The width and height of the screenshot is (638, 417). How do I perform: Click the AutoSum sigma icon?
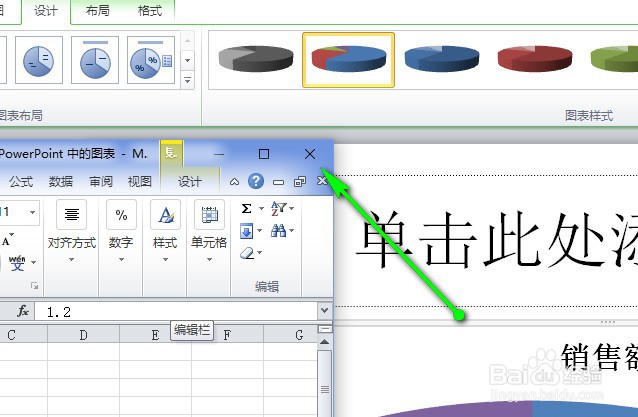click(x=247, y=209)
